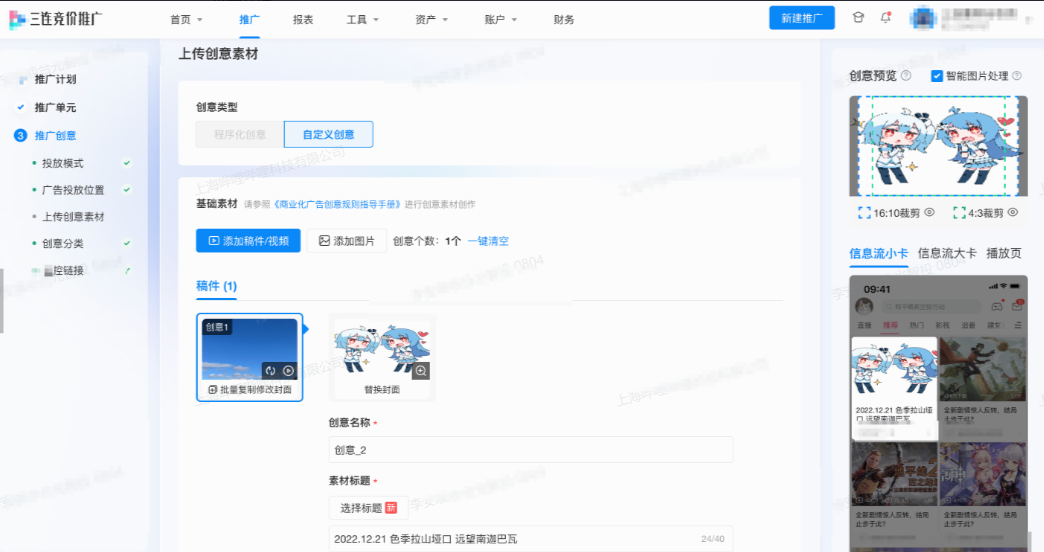1044x552 pixels.
Task: Click the user avatar in header
Action: click(923, 18)
